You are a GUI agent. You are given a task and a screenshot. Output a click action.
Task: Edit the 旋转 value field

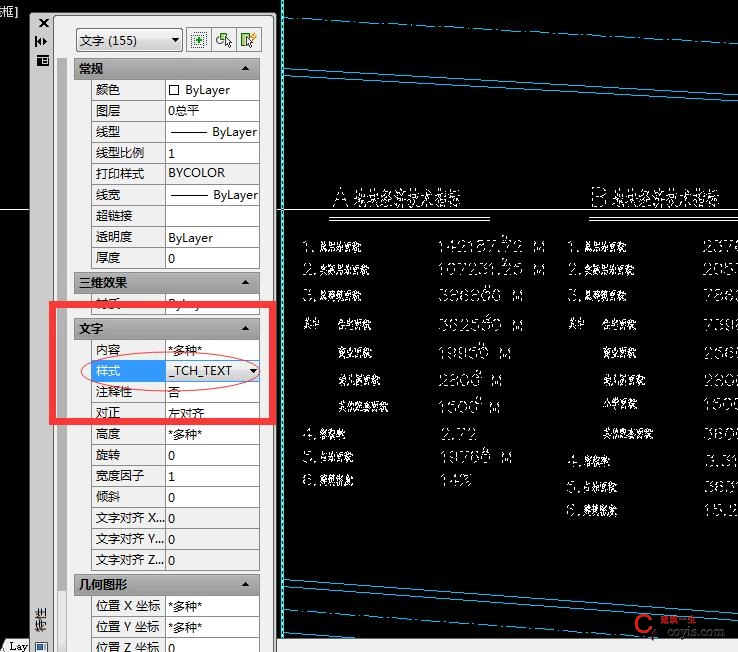coord(212,455)
